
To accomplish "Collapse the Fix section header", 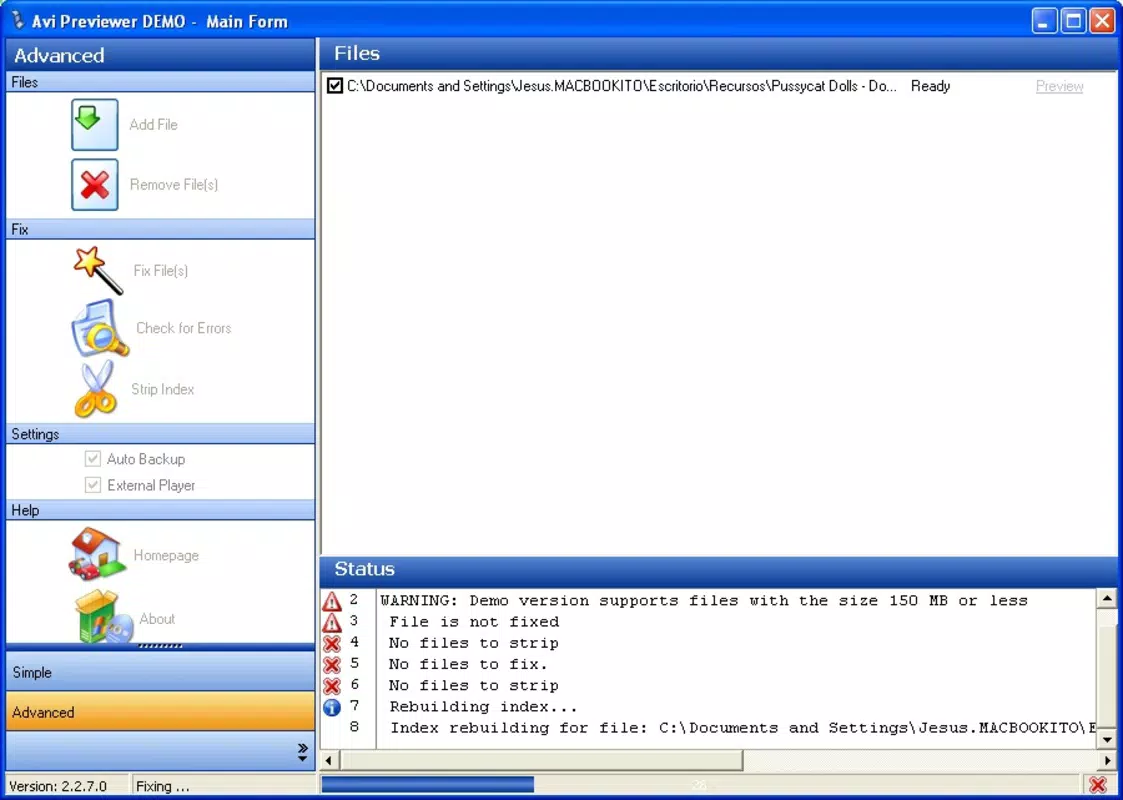I will coord(160,229).
